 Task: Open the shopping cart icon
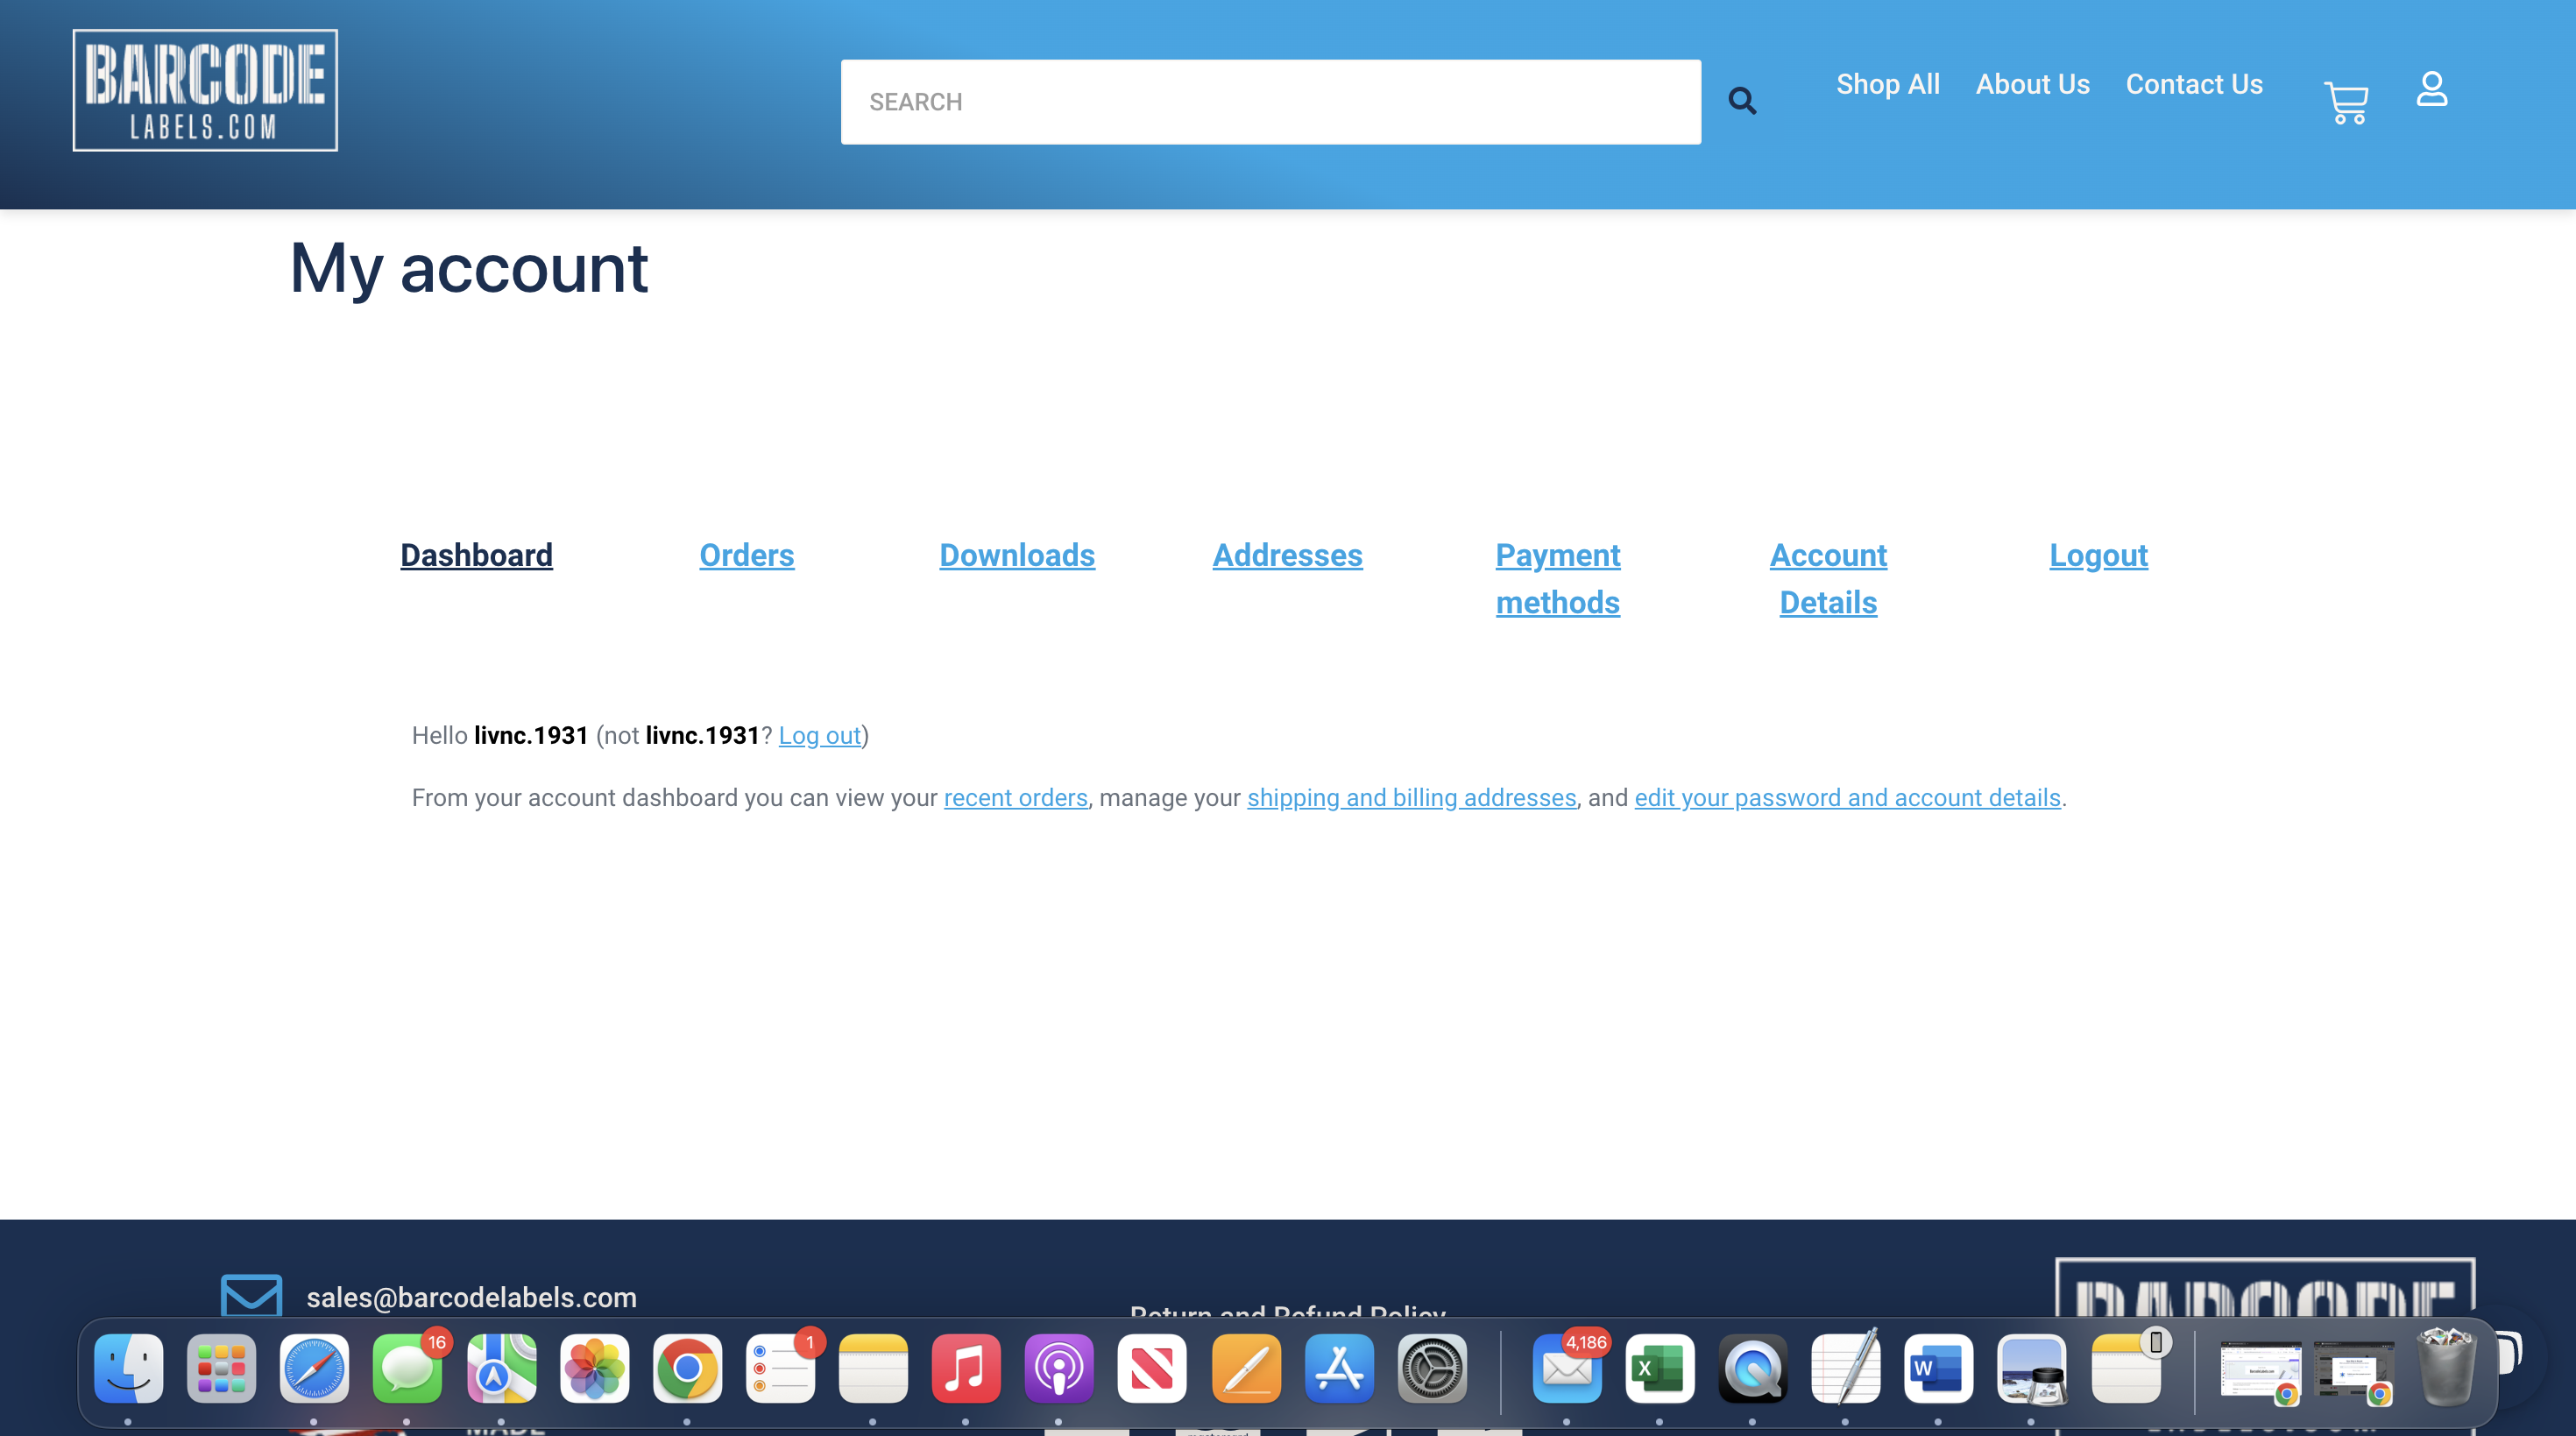click(x=2346, y=102)
